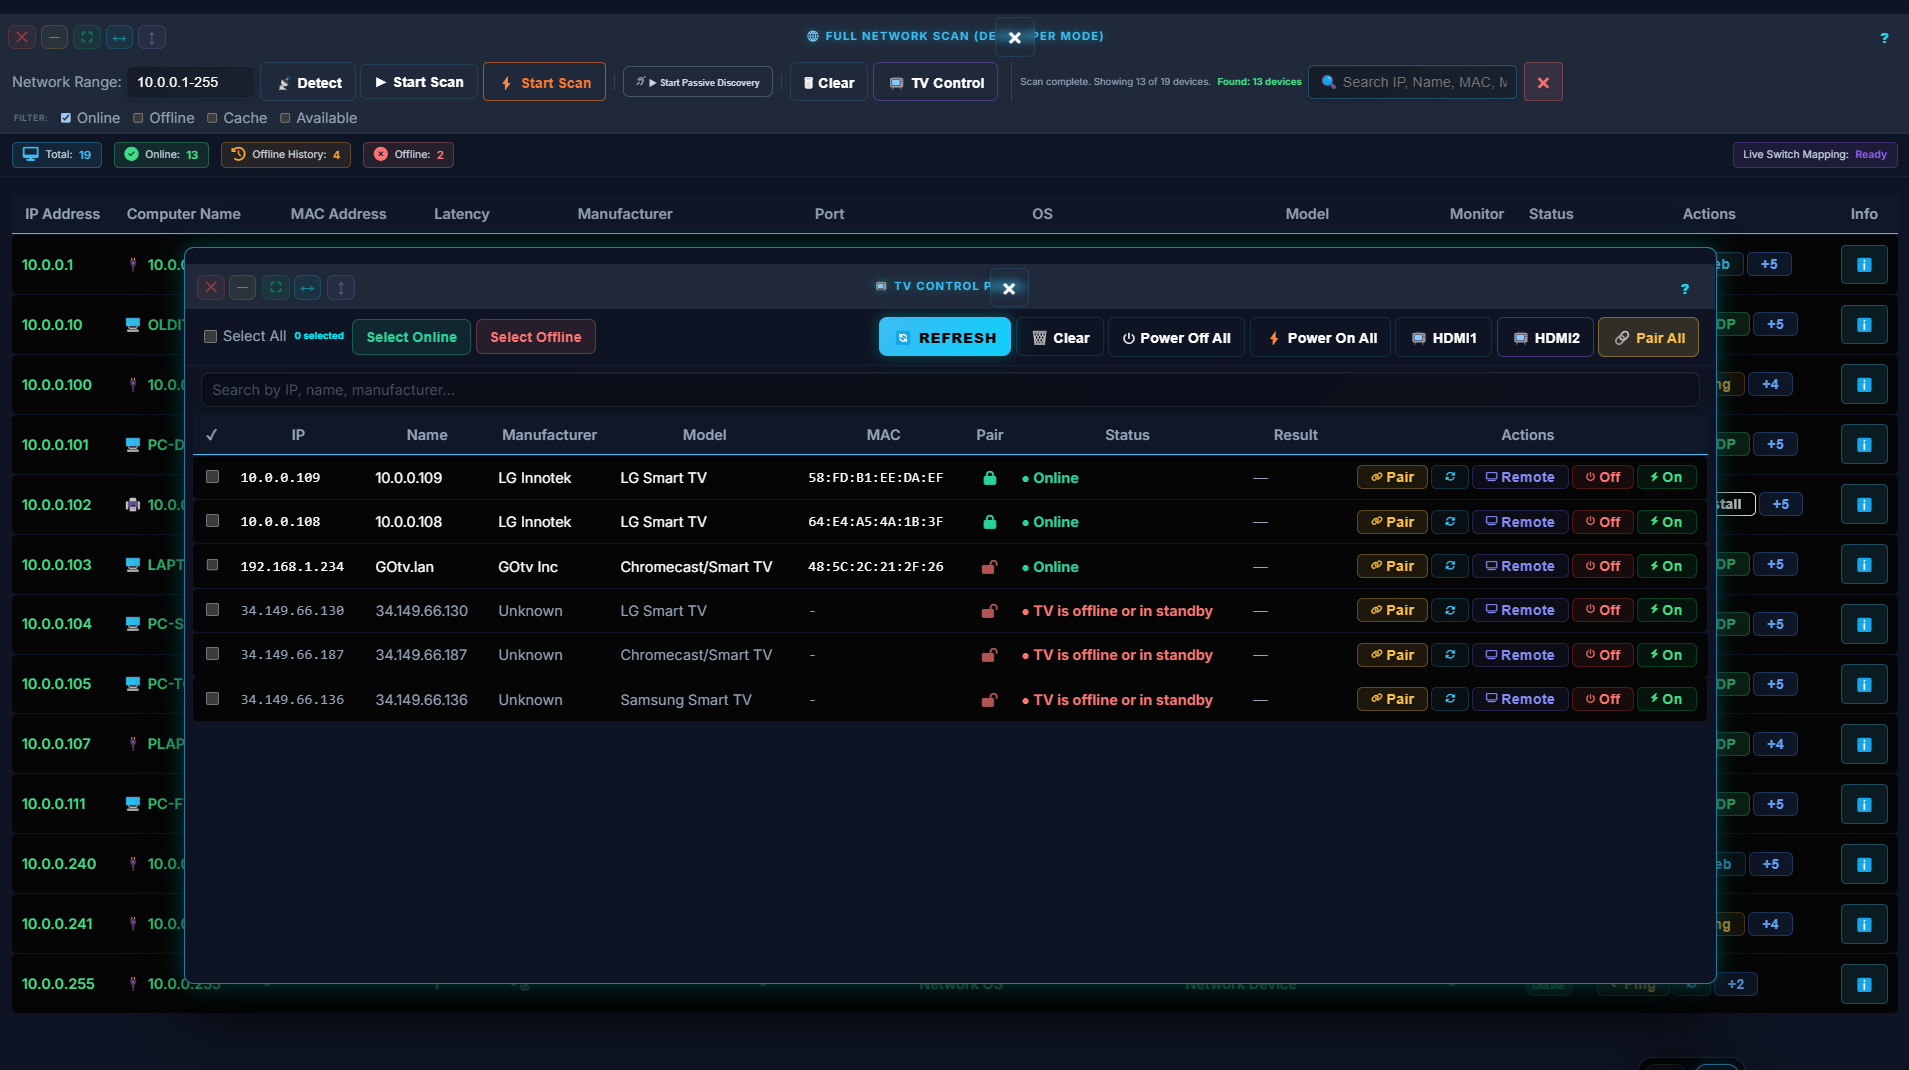Expand +5 more actions for 10.0.0.104

pos(1775,624)
